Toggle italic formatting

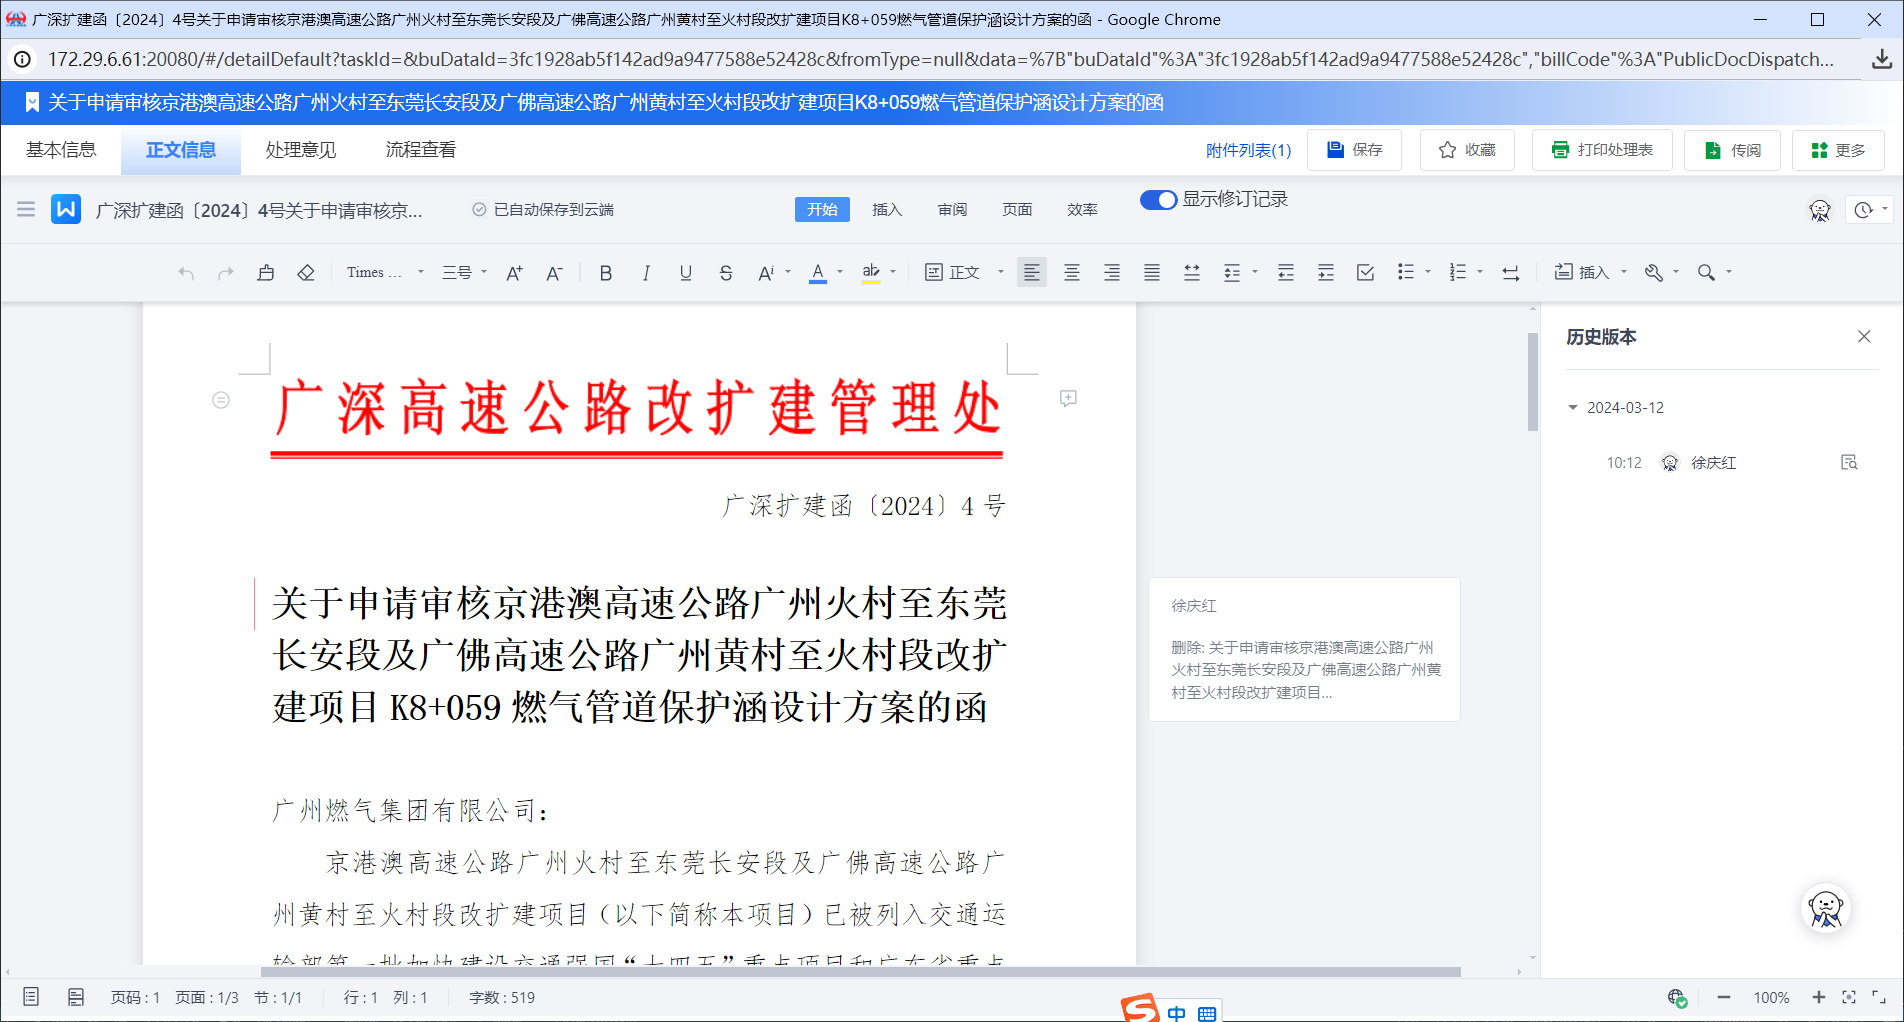646,273
